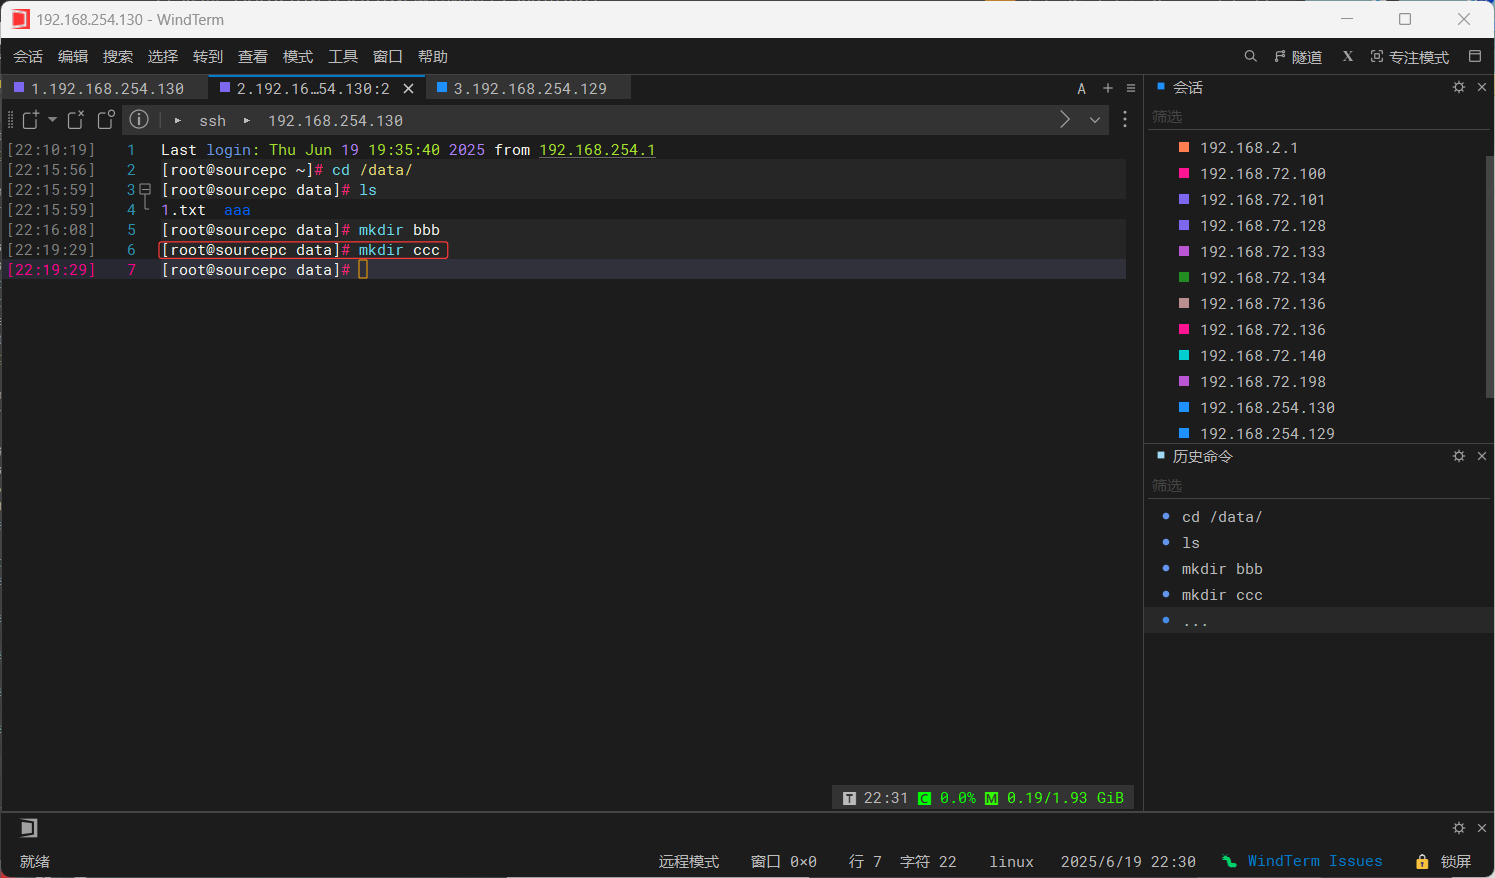
Task: Click the green WindTerm bug icon in status bar
Action: pos(1229,861)
